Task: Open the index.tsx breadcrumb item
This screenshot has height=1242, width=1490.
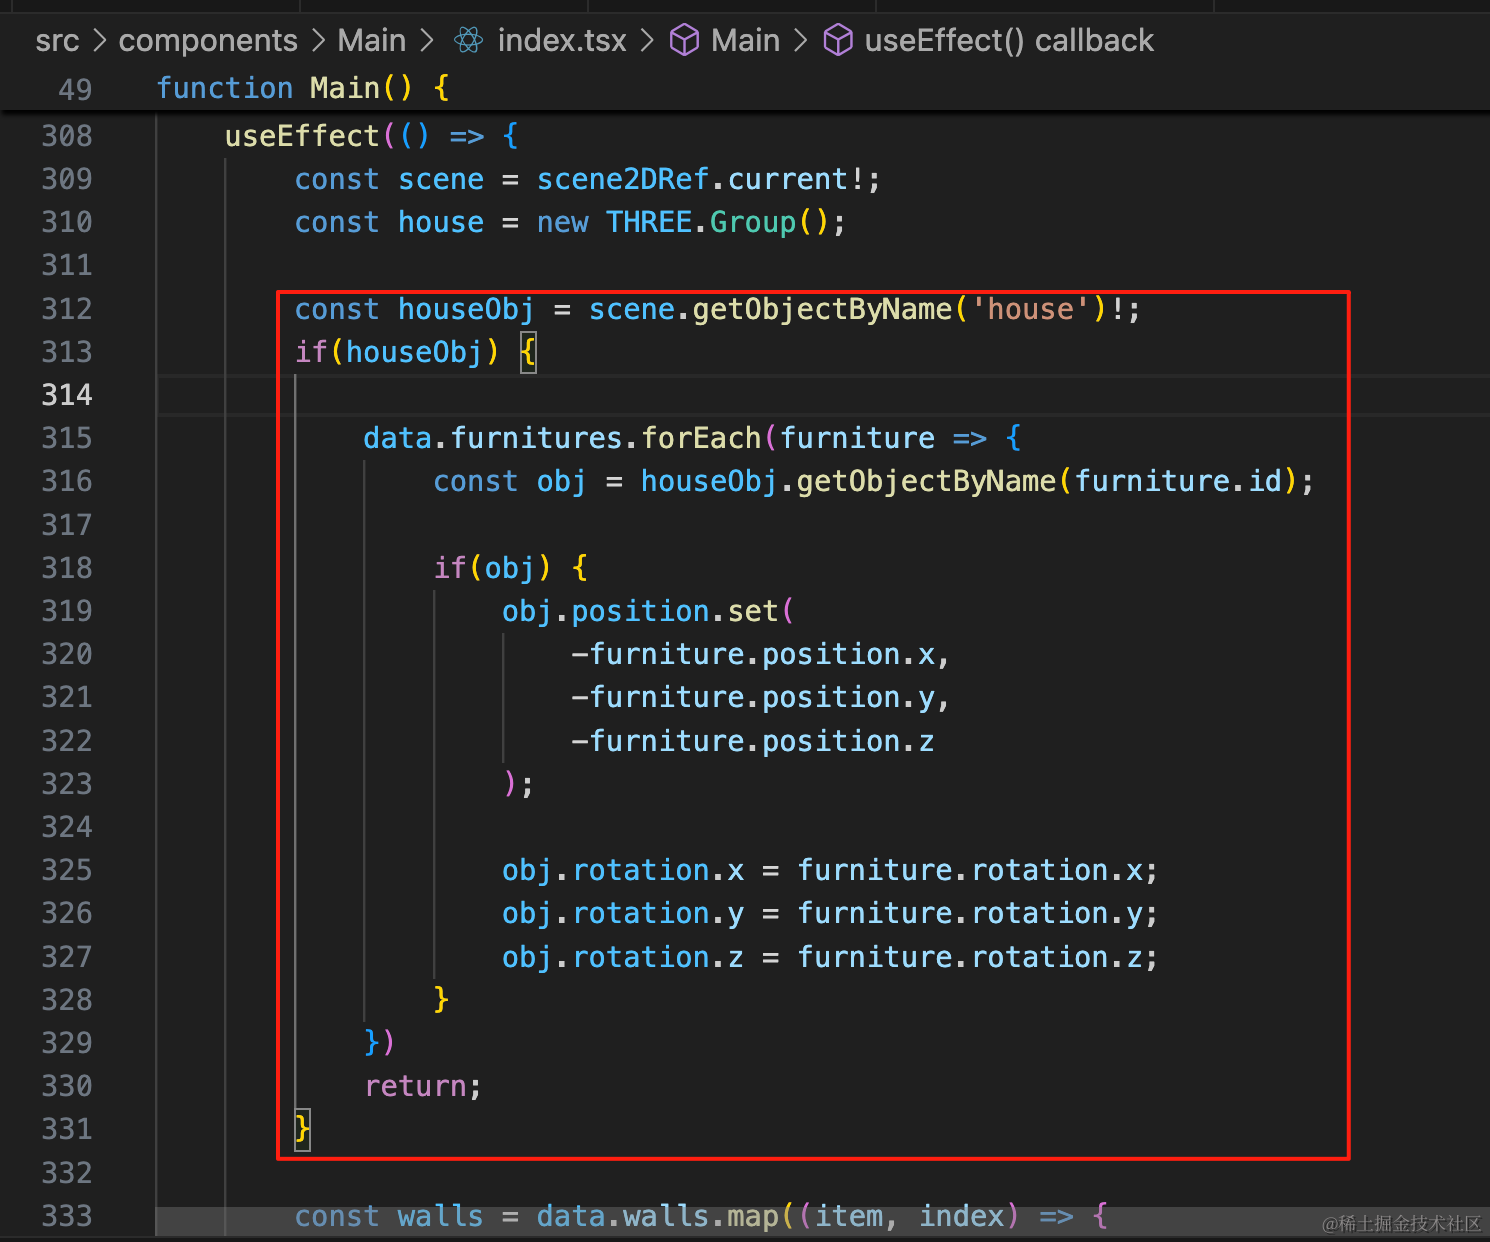Action: click(562, 41)
